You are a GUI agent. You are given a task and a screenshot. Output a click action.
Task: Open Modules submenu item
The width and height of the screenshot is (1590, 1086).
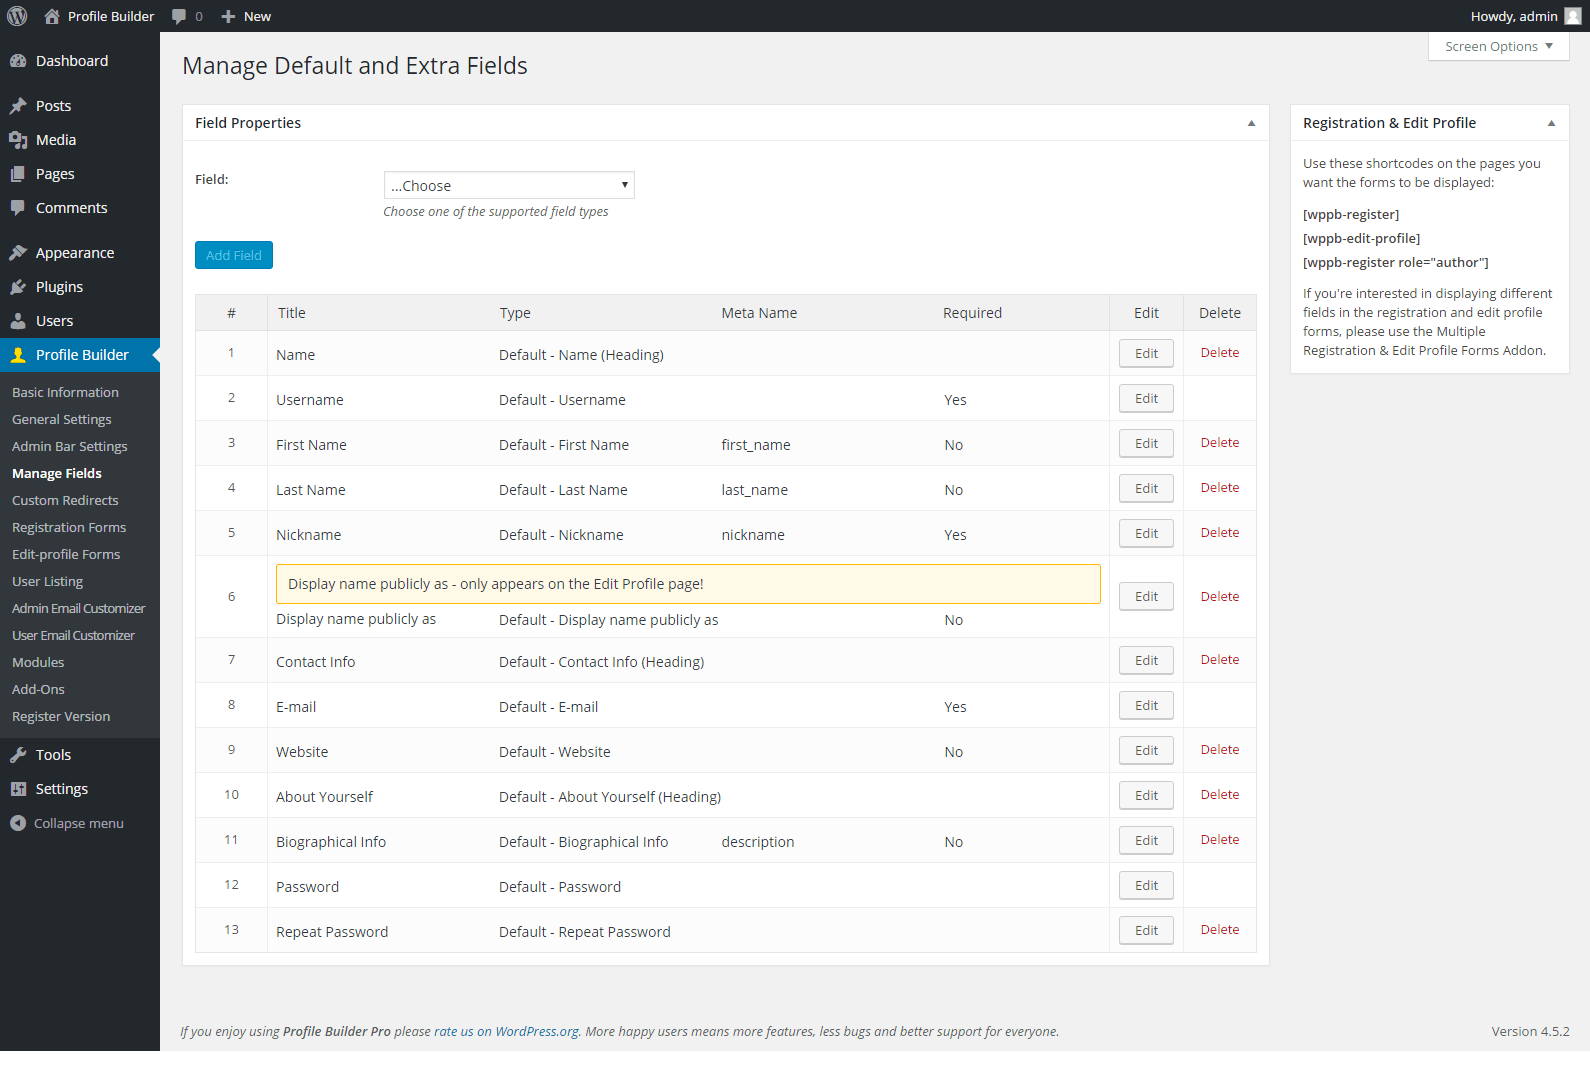(38, 662)
